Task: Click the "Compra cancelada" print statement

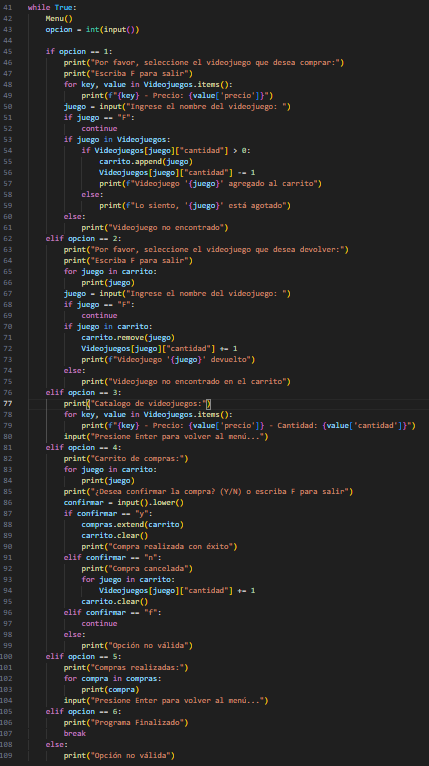Action: [x=137, y=568]
